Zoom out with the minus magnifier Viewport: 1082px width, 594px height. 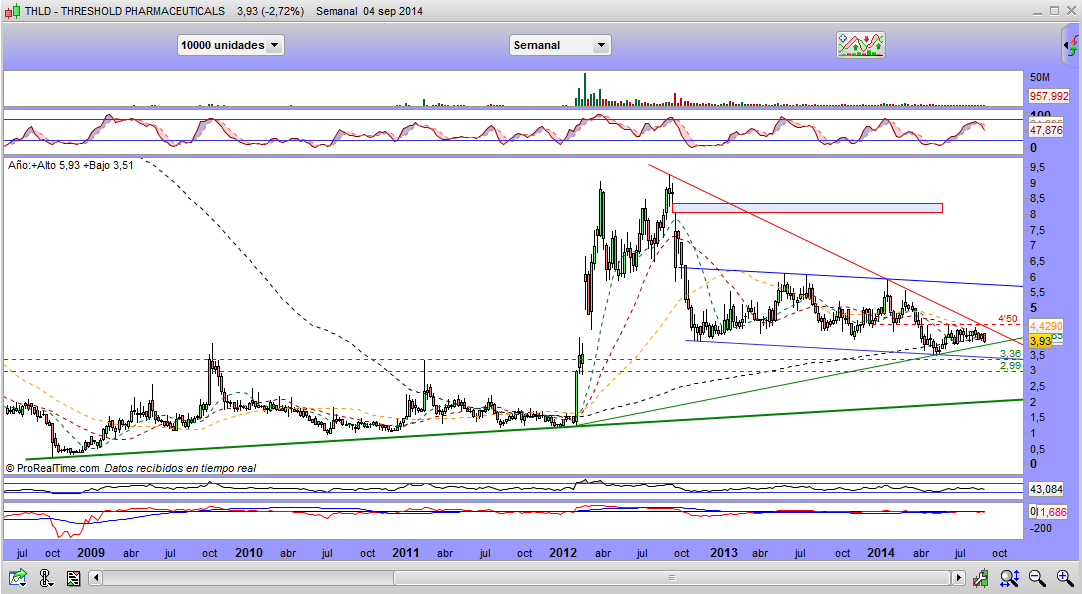tap(1036, 577)
